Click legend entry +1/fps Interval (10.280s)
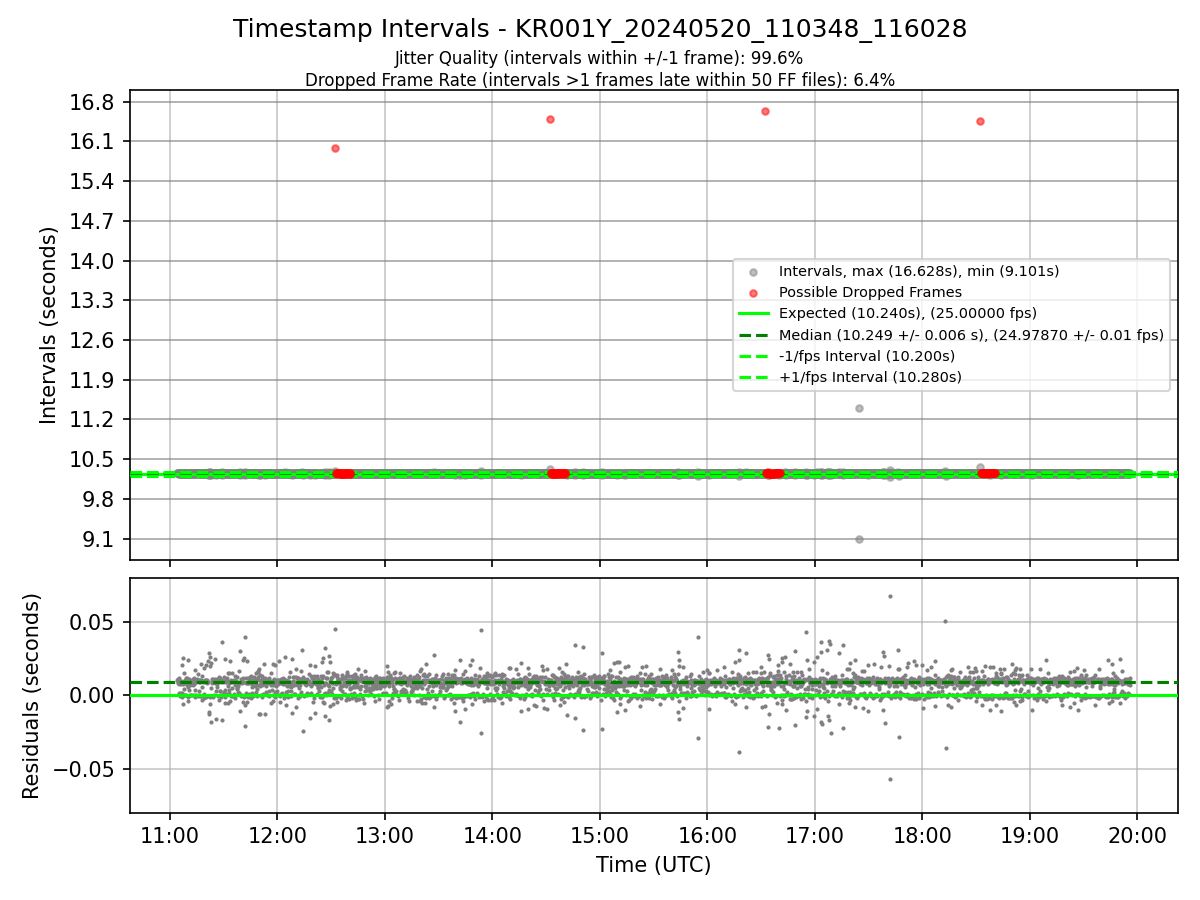Image resolution: width=1200 pixels, height=900 pixels. pyautogui.click(x=870, y=377)
